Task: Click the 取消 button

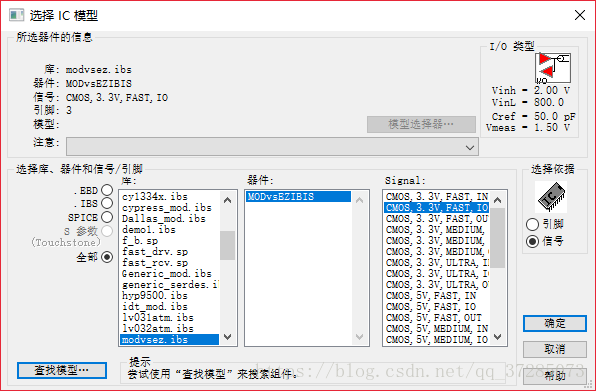Action: point(555,349)
